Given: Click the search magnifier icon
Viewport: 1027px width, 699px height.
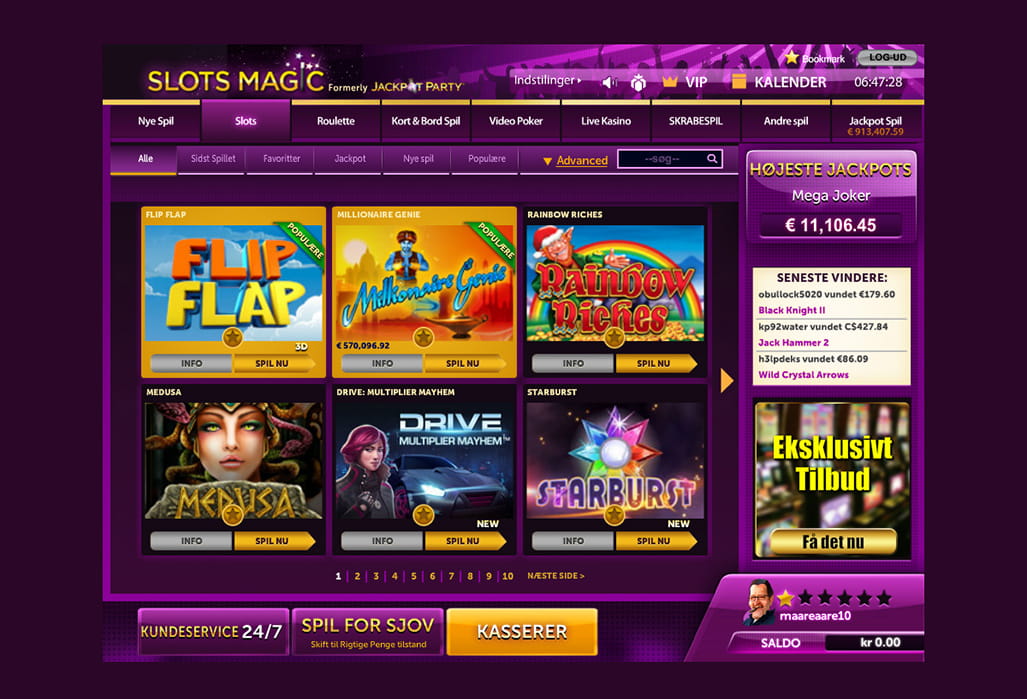Looking at the screenshot, I should pos(712,159).
